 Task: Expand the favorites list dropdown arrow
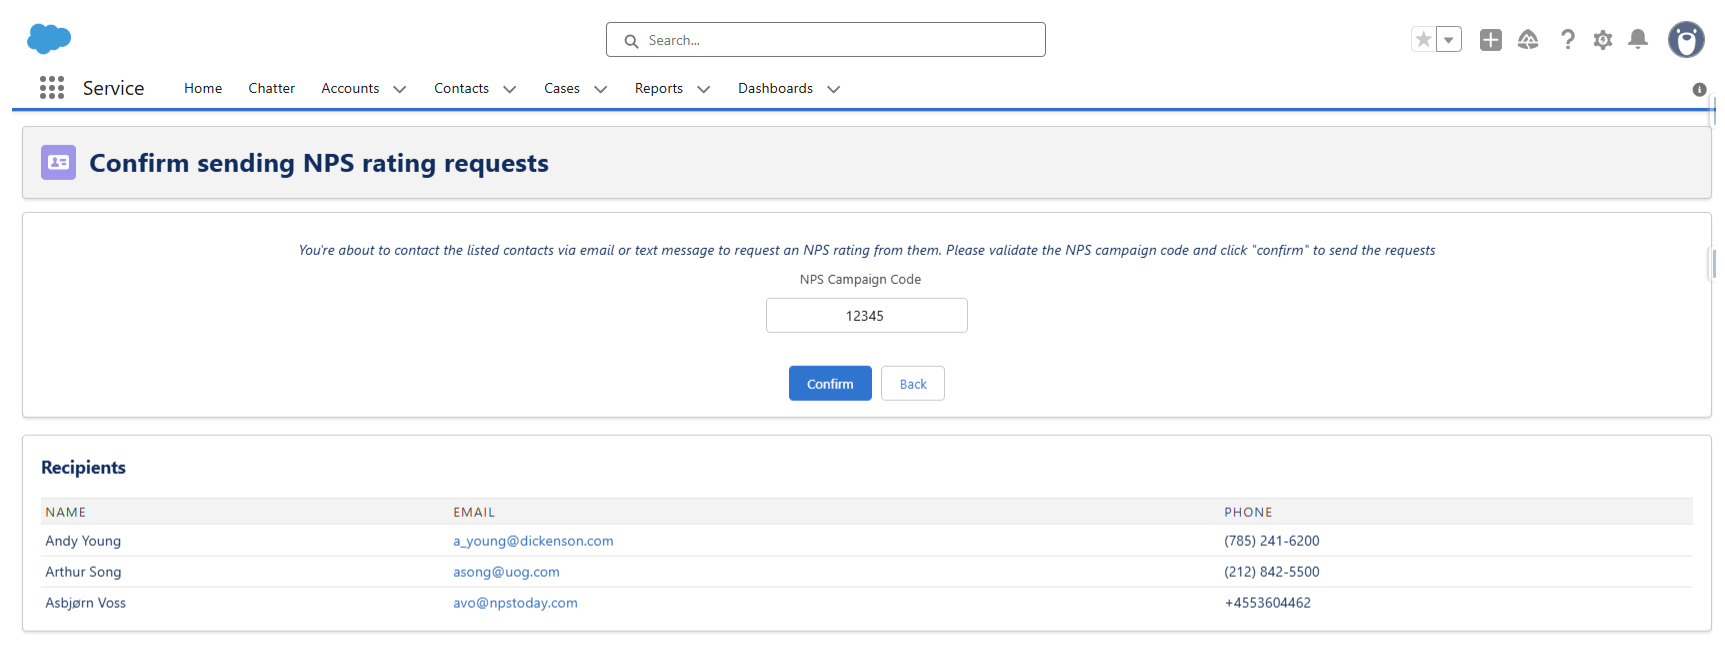tap(1449, 40)
